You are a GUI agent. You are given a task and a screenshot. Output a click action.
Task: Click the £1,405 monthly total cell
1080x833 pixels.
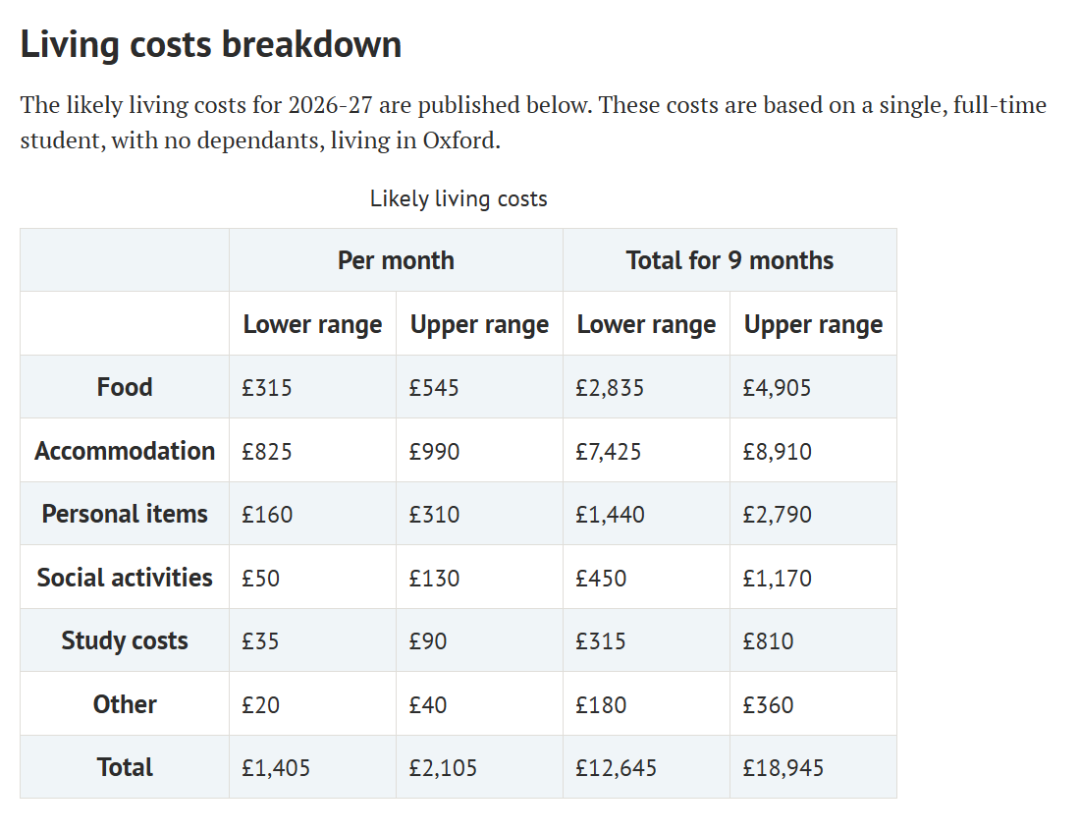(x=277, y=768)
